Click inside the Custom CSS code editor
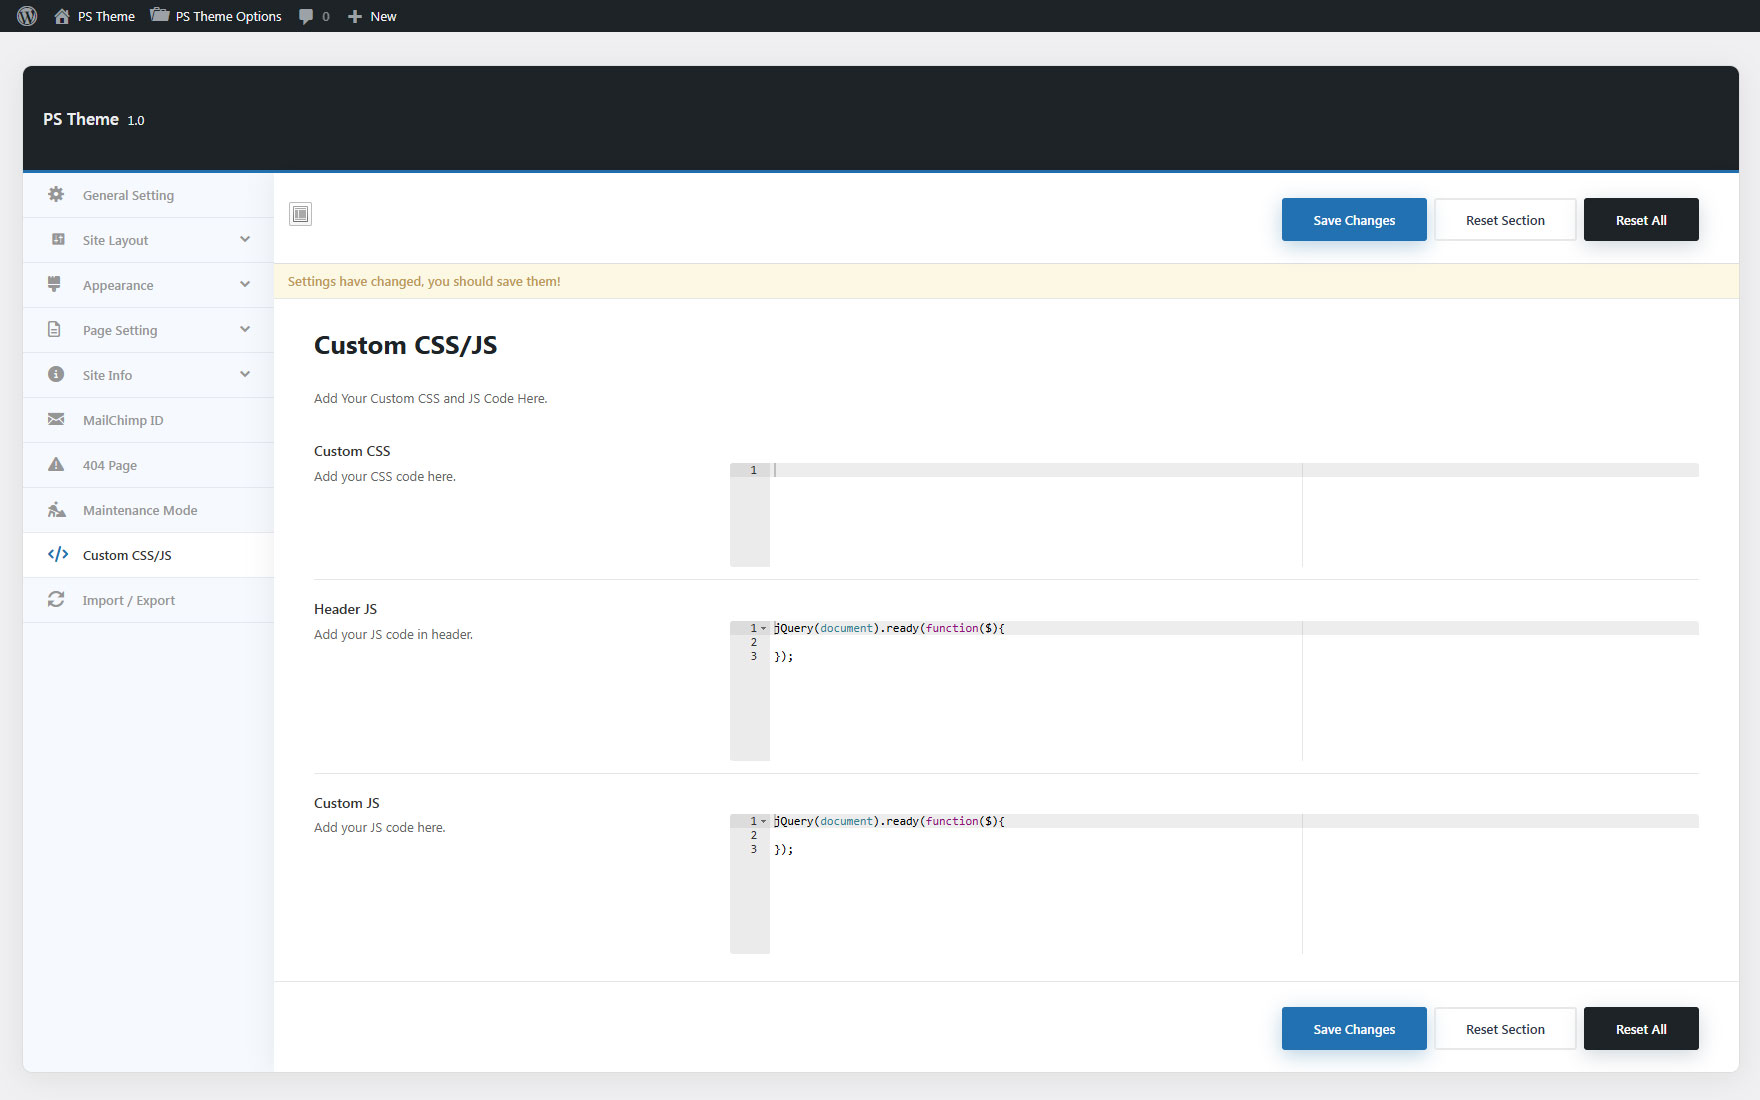This screenshot has width=1760, height=1100. (1030, 515)
